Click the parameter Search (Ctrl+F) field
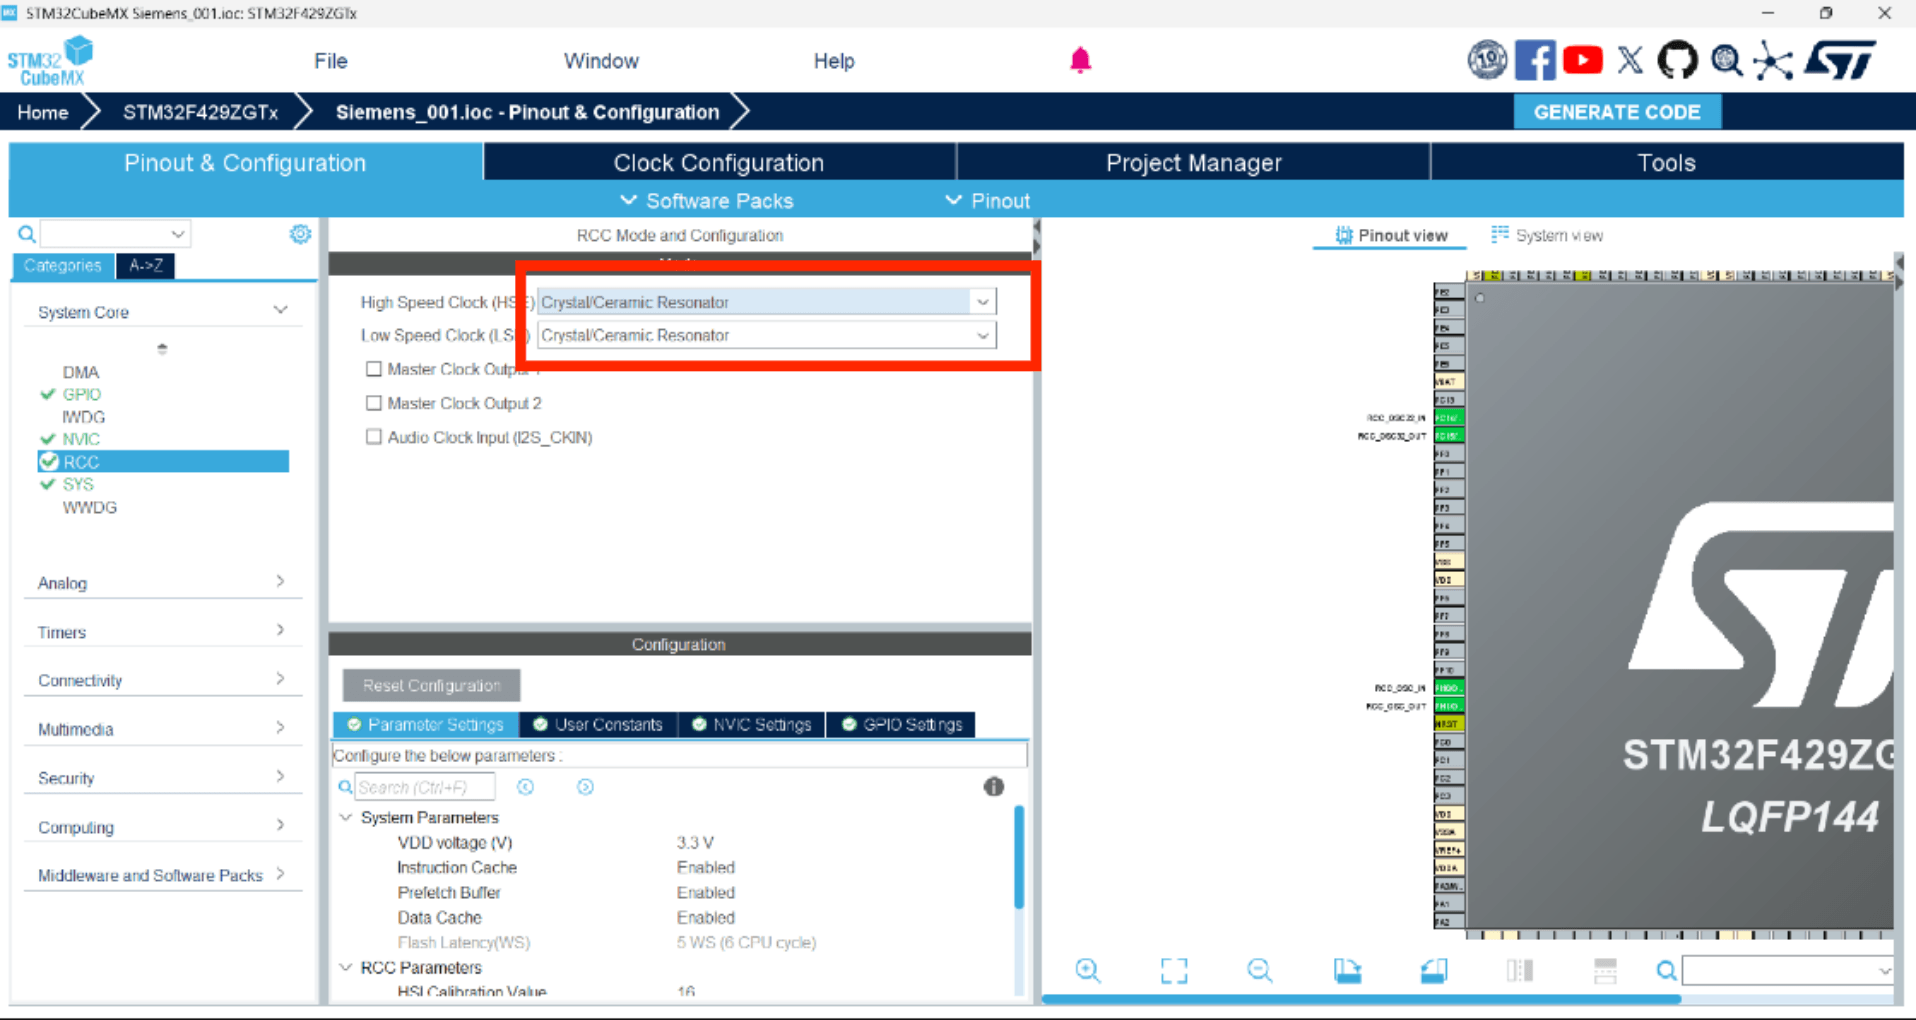This screenshot has height=1020, width=1916. (424, 787)
